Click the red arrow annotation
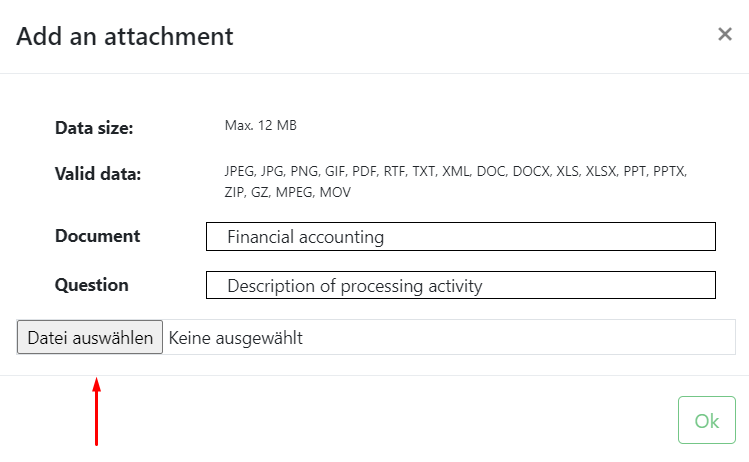This screenshot has height=462, width=749. [x=96, y=411]
